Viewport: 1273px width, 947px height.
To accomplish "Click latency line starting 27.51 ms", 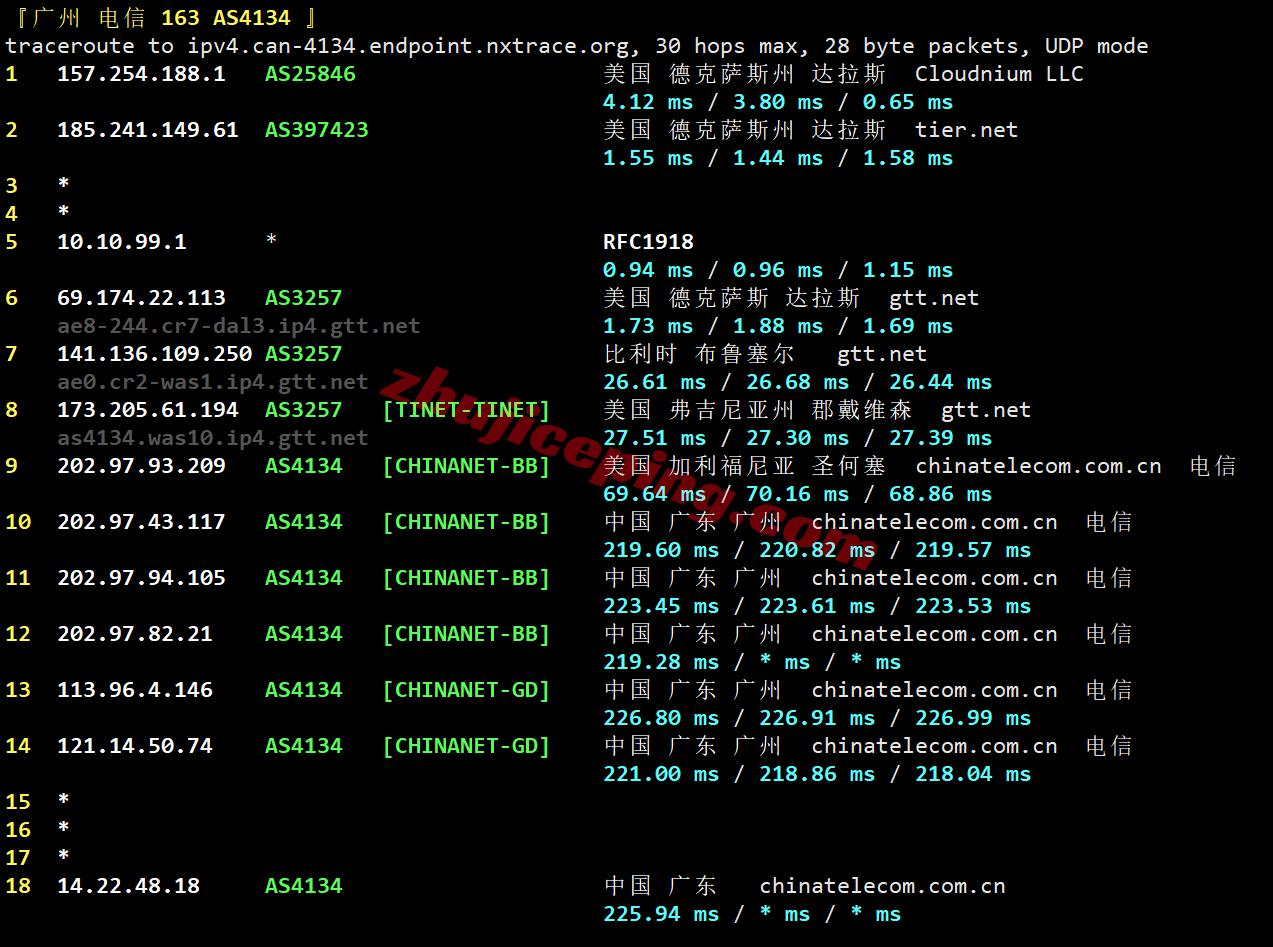I will pos(798,438).
